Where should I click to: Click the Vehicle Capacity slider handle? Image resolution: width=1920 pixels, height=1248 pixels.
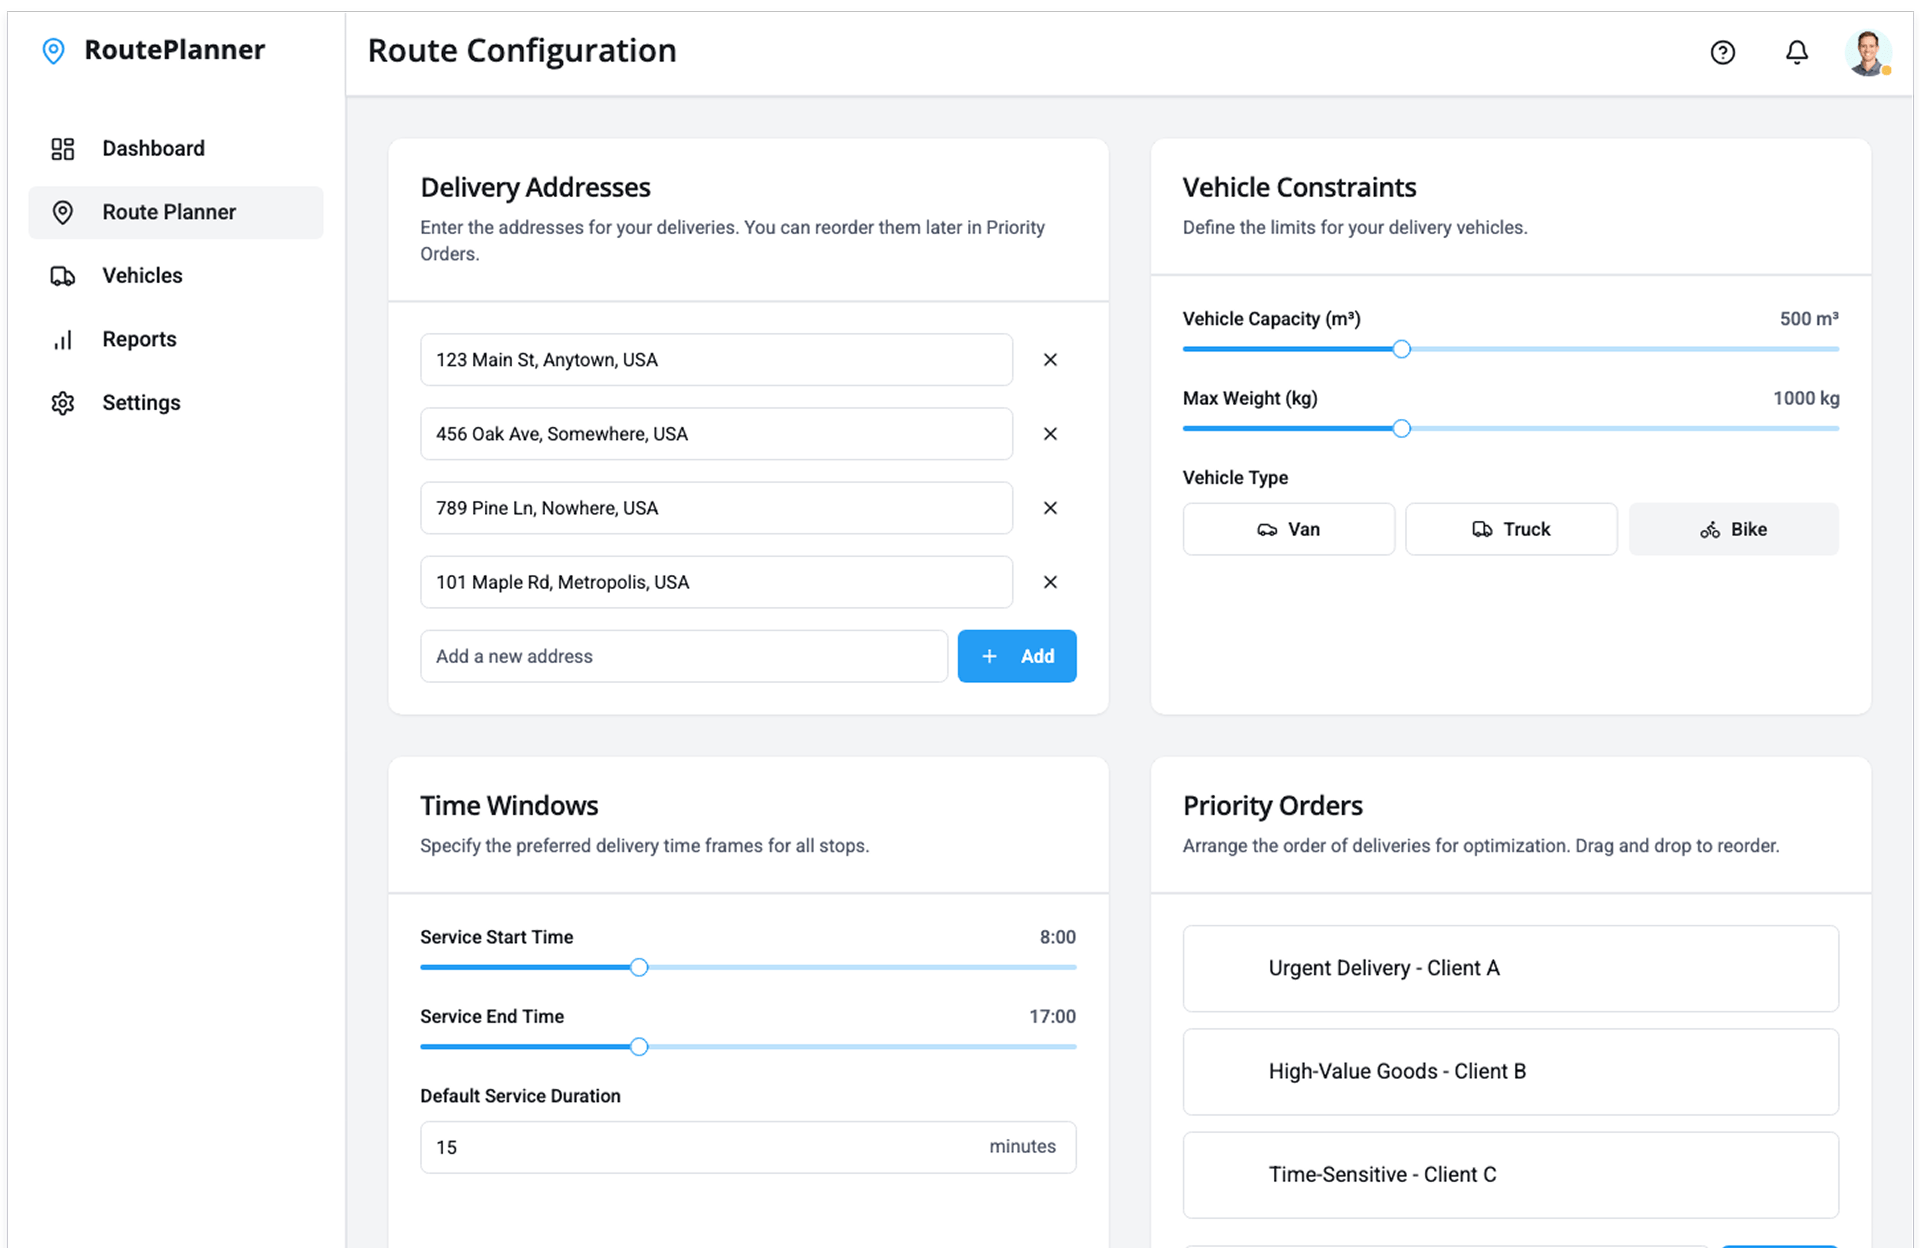click(x=1401, y=349)
